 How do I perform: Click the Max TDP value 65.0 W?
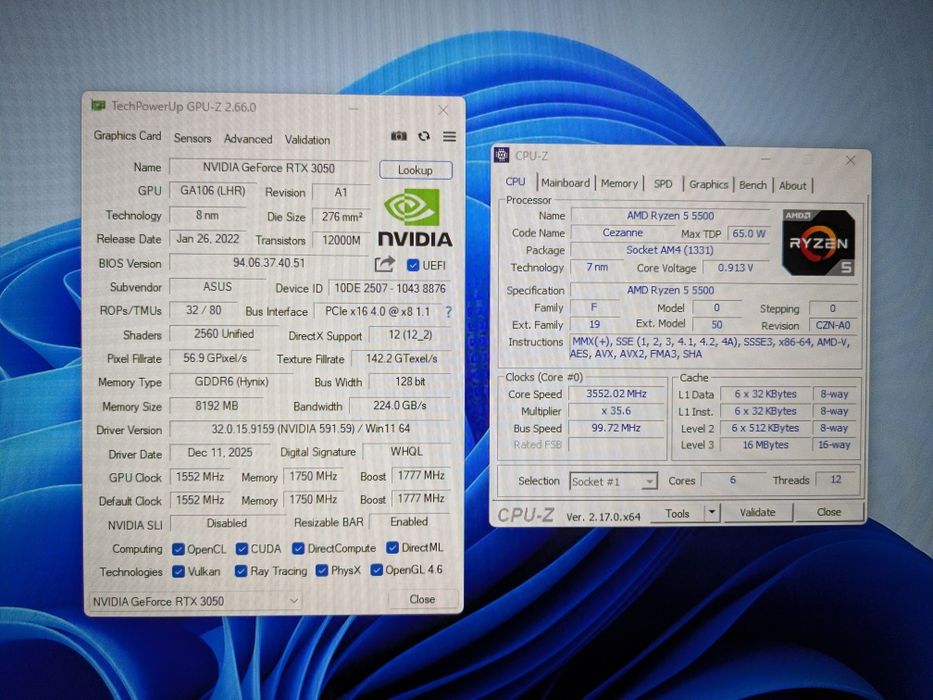[749, 233]
